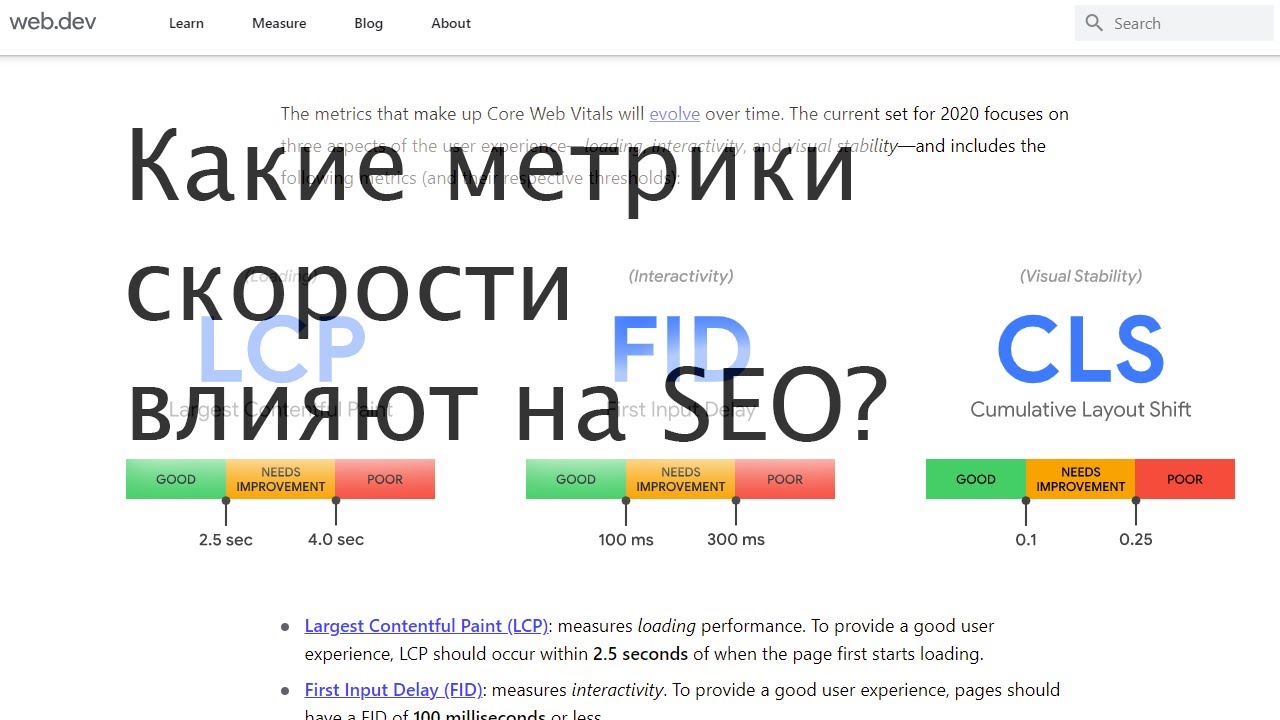The height and width of the screenshot is (720, 1280).
Task: Click the CLS metric logo text
Action: pyautogui.click(x=1081, y=351)
